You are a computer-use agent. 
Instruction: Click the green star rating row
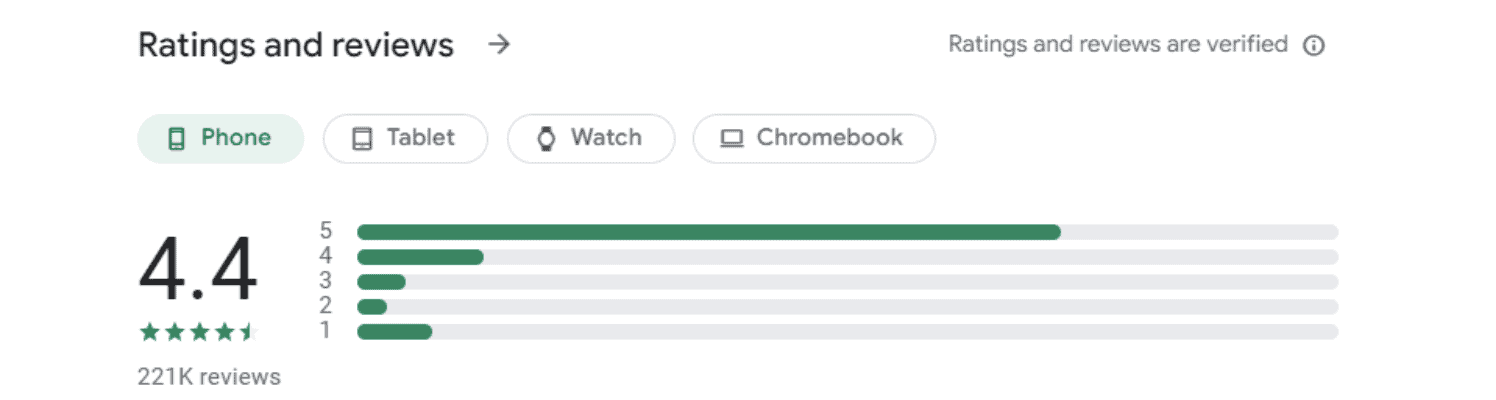198,332
